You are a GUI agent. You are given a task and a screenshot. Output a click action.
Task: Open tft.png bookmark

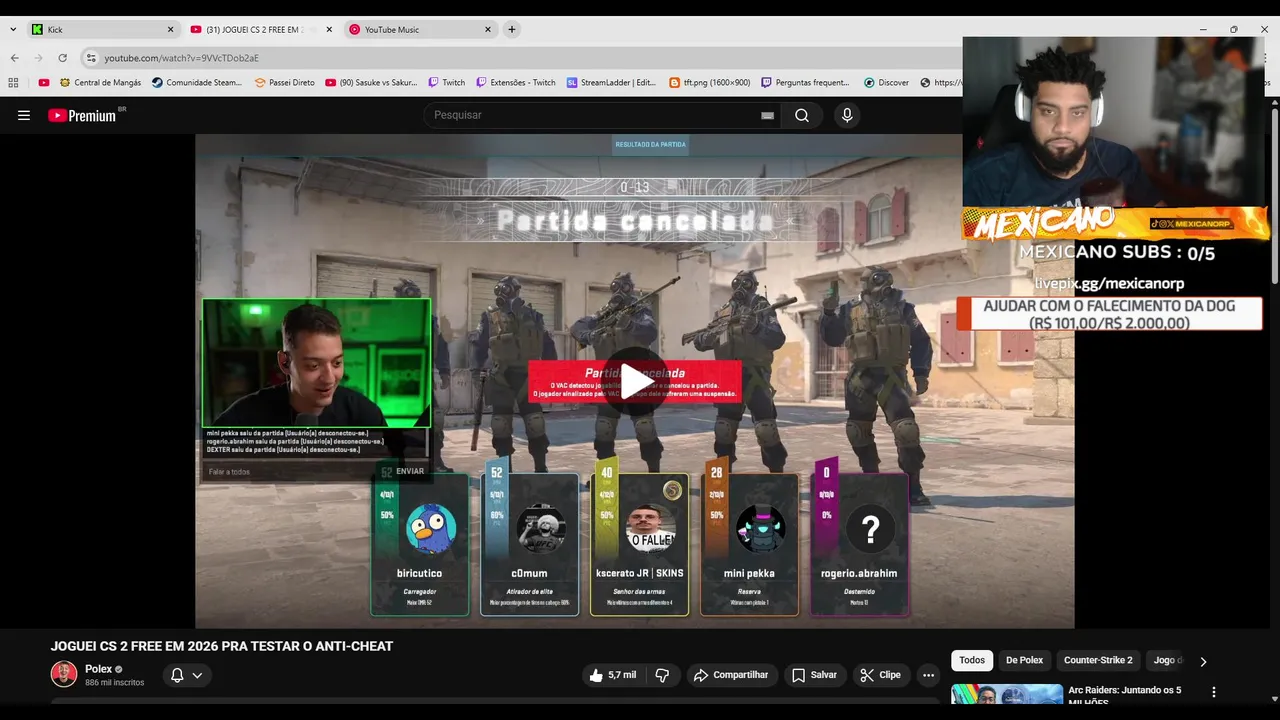point(709,83)
